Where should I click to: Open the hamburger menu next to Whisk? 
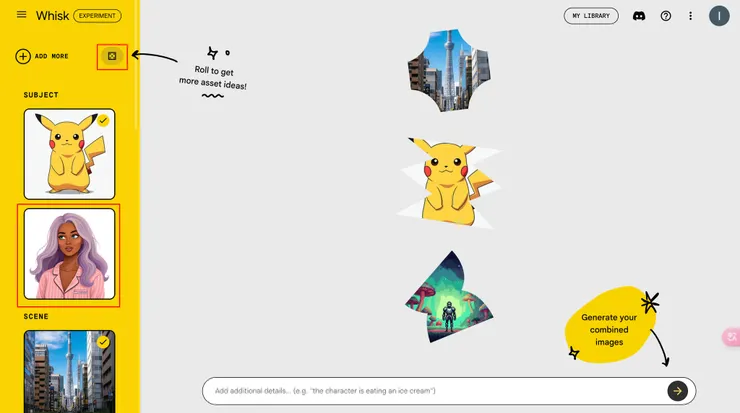coord(21,15)
